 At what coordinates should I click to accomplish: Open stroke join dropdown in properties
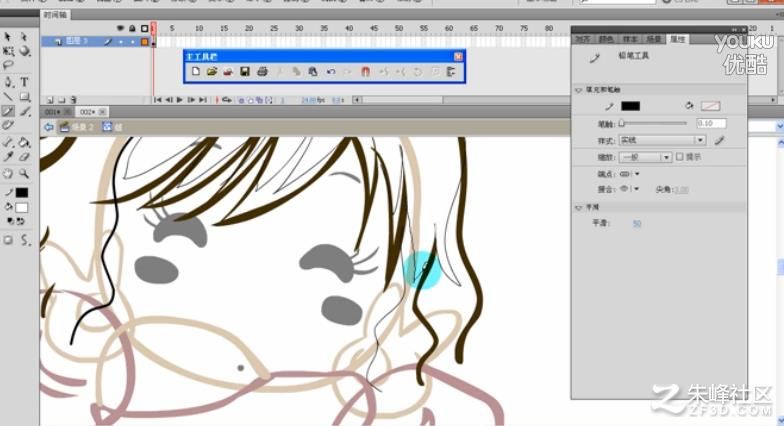[629, 189]
